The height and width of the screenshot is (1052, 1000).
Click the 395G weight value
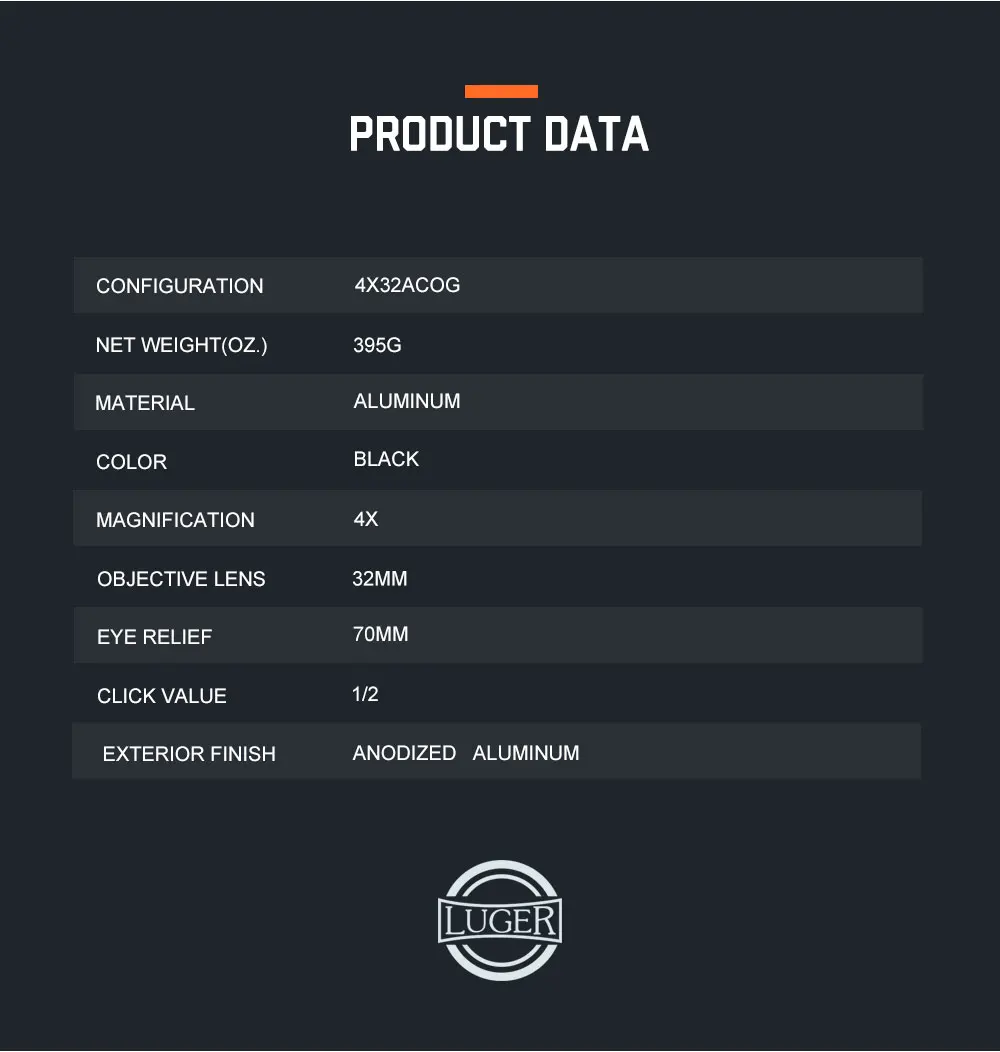pos(377,345)
